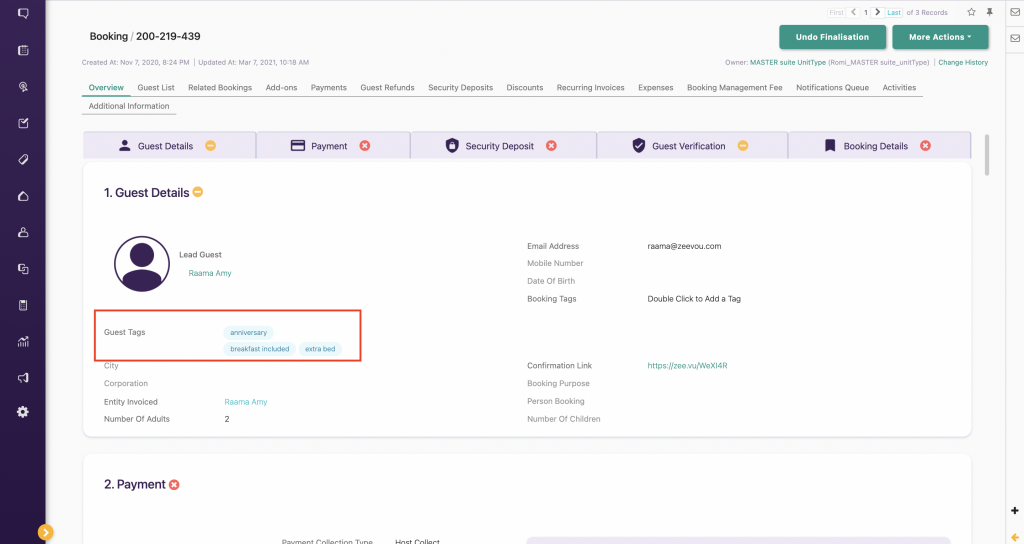Jump to the Security Deposit step
The width and height of the screenshot is (1024, 544).
click(x=504, y=146)
